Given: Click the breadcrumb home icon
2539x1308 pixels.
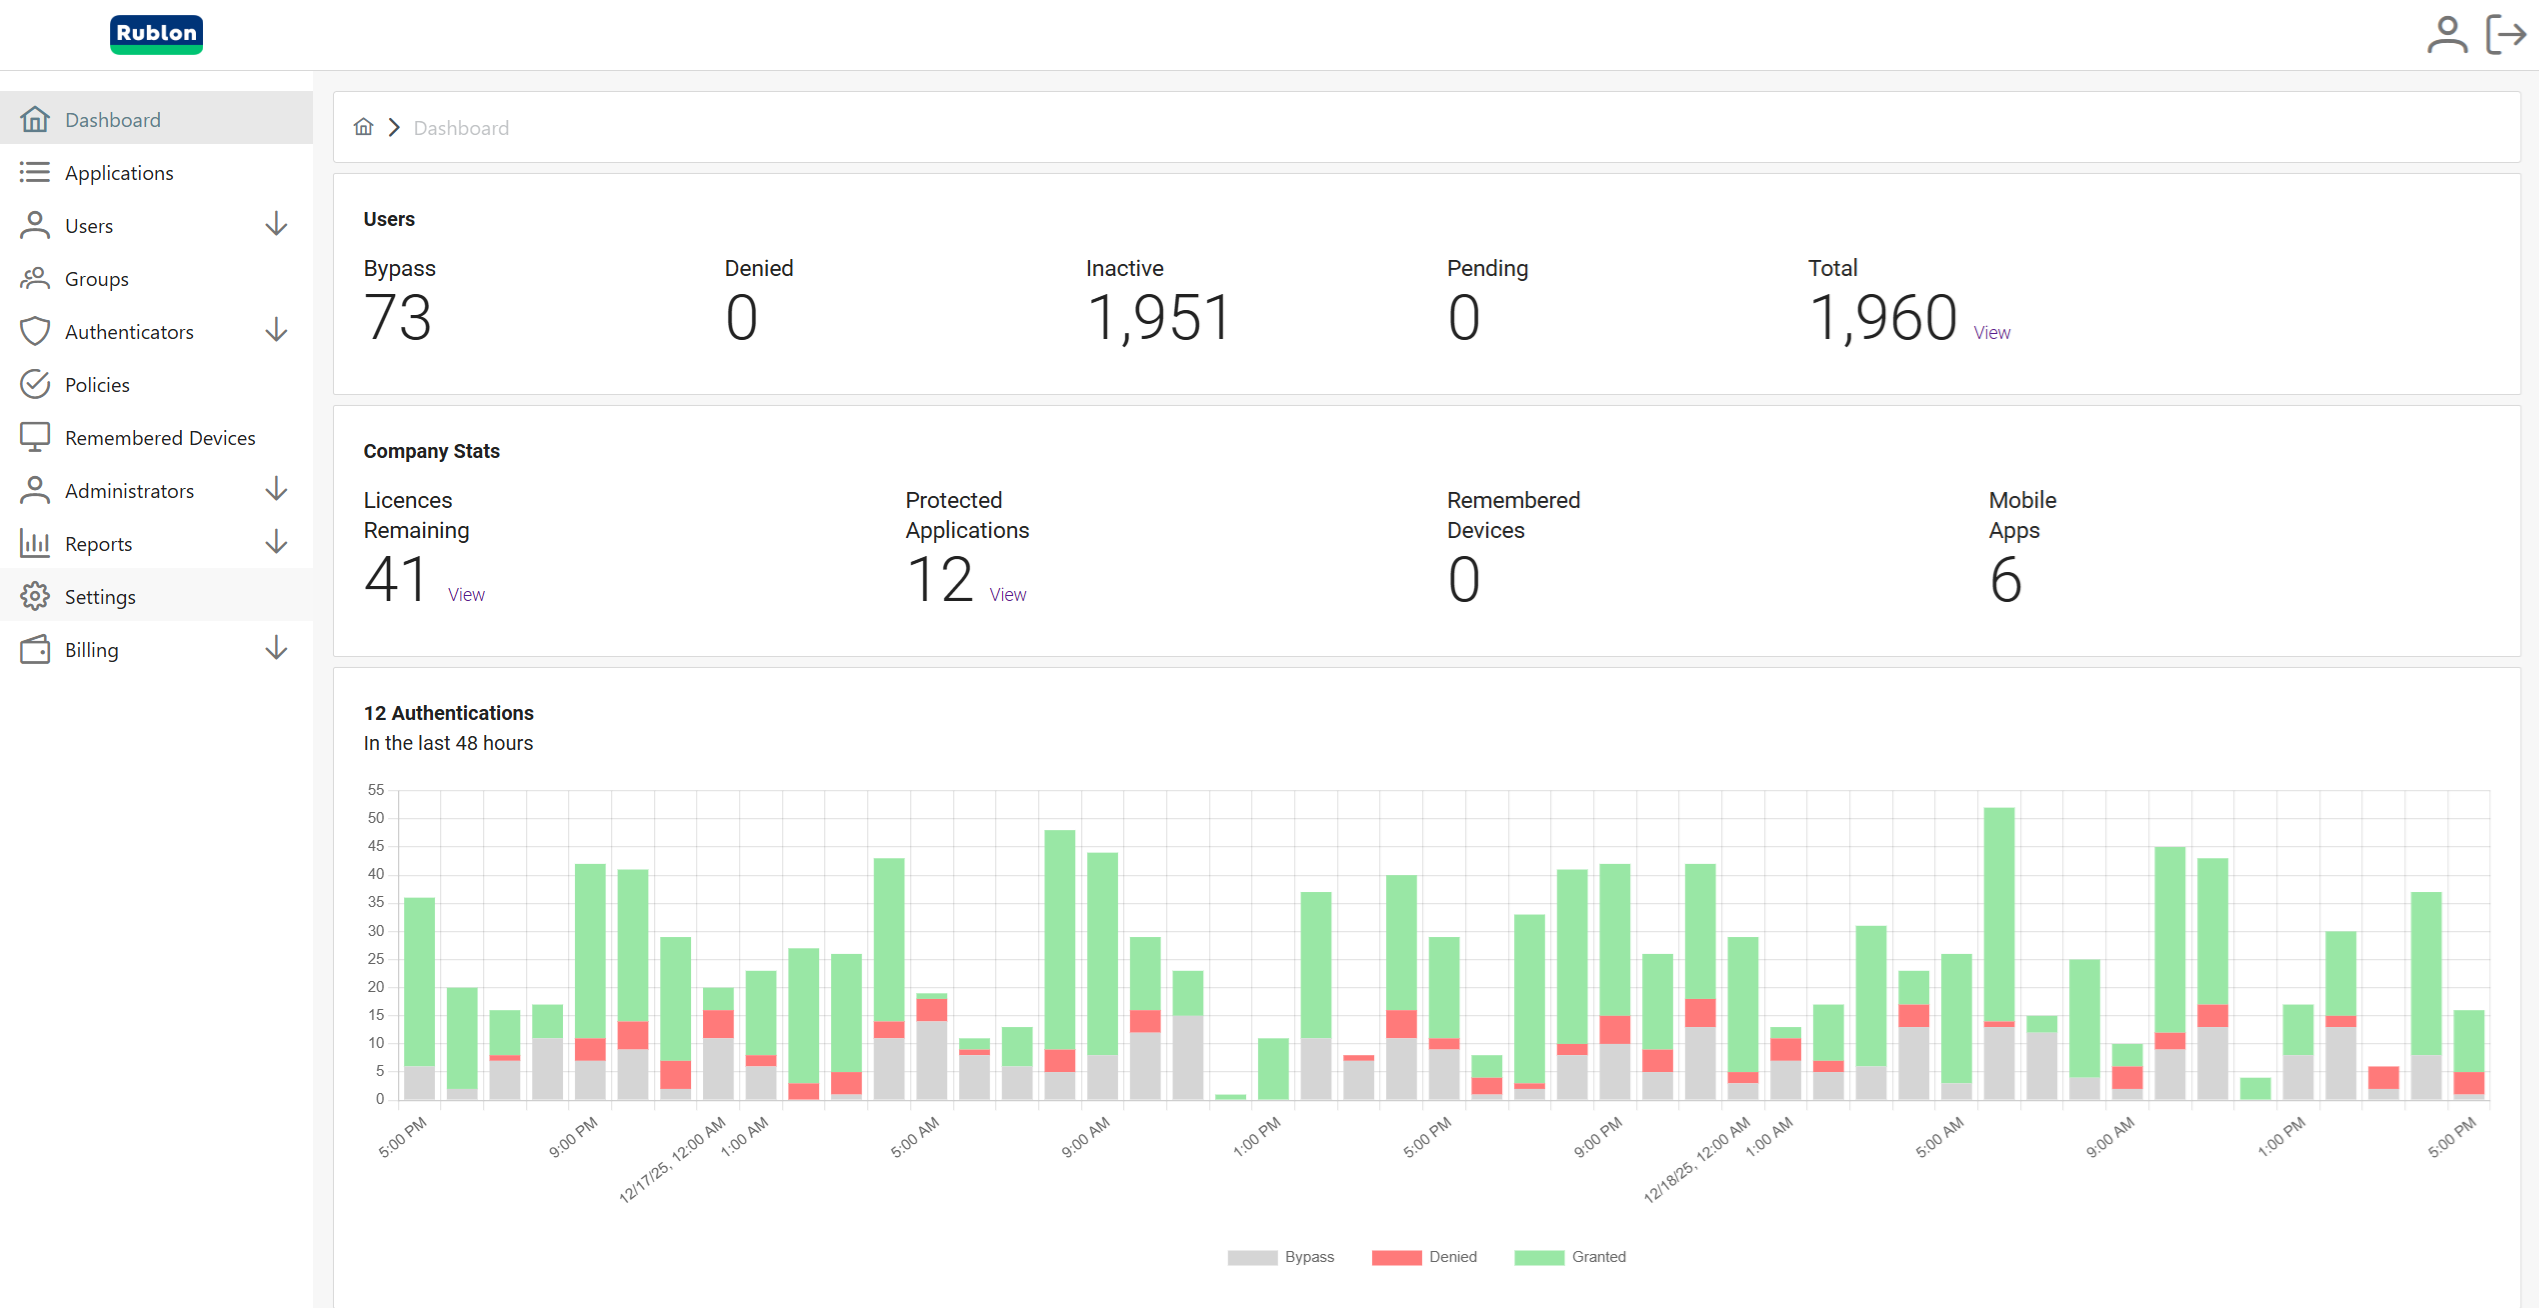Looking at the screenshot, I should [x=364, y=127].
